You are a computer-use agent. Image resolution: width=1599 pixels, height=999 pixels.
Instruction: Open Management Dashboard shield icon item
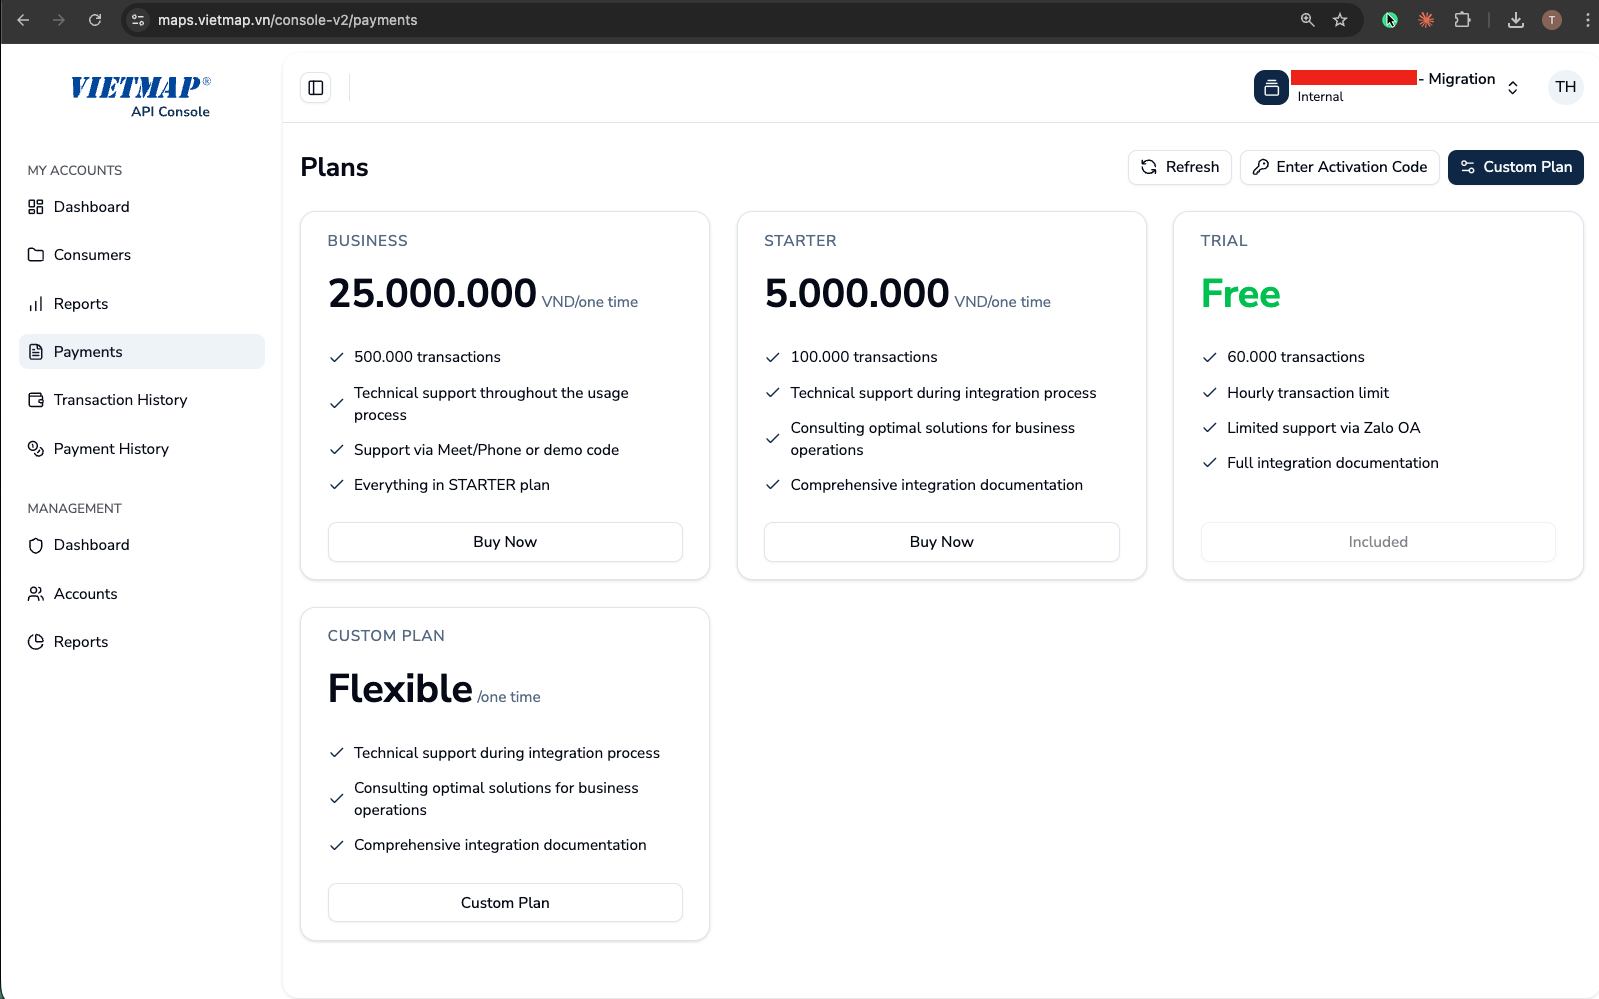(x=91, y=545)
